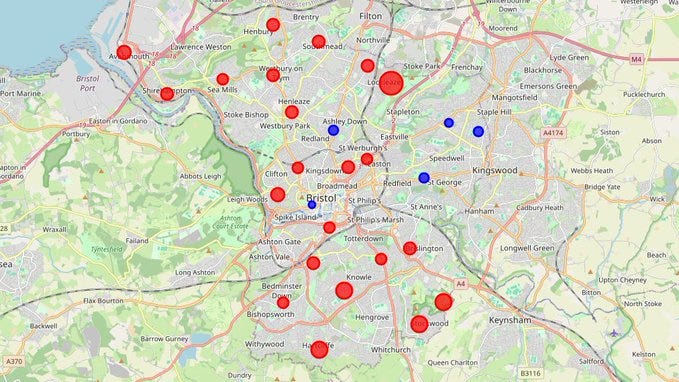679x382 pixels.
Task: Click the Frenchay label
Action: tap(467, 68)
